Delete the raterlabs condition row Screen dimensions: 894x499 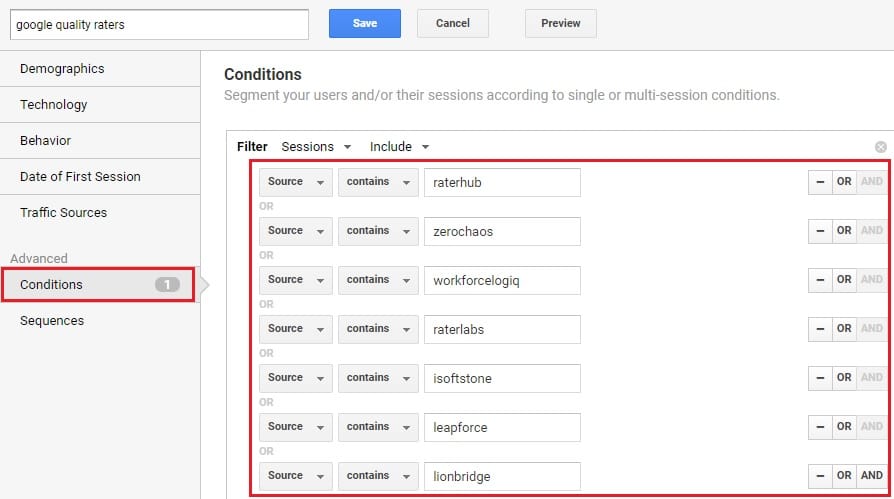[820, 329]
